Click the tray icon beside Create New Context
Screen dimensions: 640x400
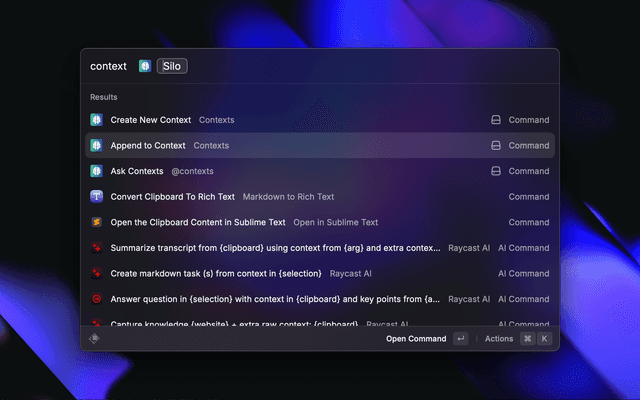pos(495,120)
